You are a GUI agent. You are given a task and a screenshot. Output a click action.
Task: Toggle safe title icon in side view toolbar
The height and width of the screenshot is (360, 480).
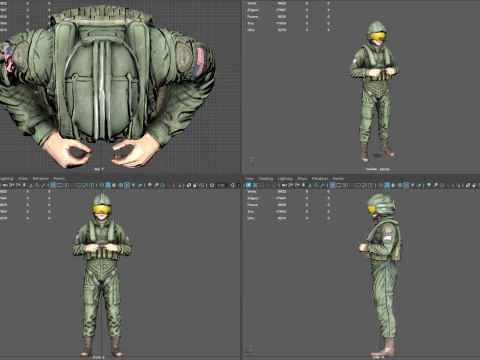(x=370, y=185)
